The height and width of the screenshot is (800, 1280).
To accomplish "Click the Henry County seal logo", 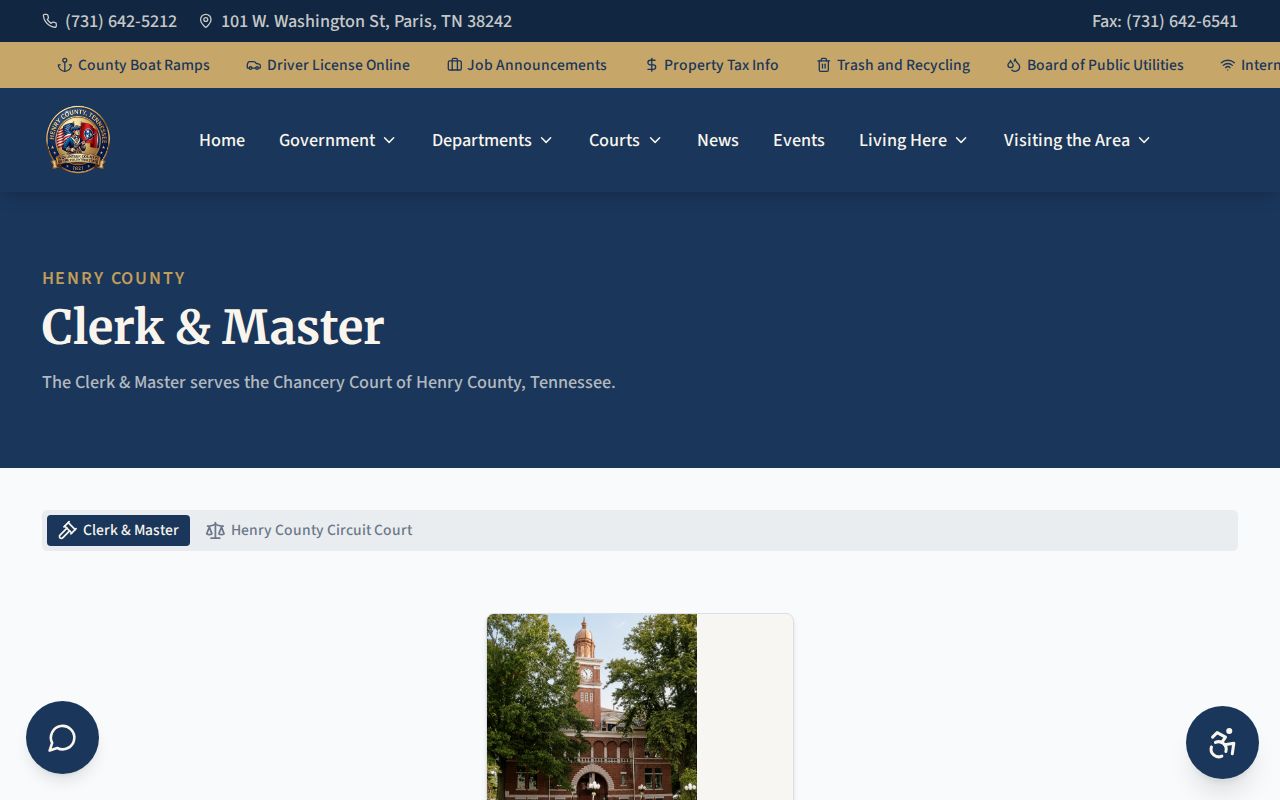I will pos(78,140).
